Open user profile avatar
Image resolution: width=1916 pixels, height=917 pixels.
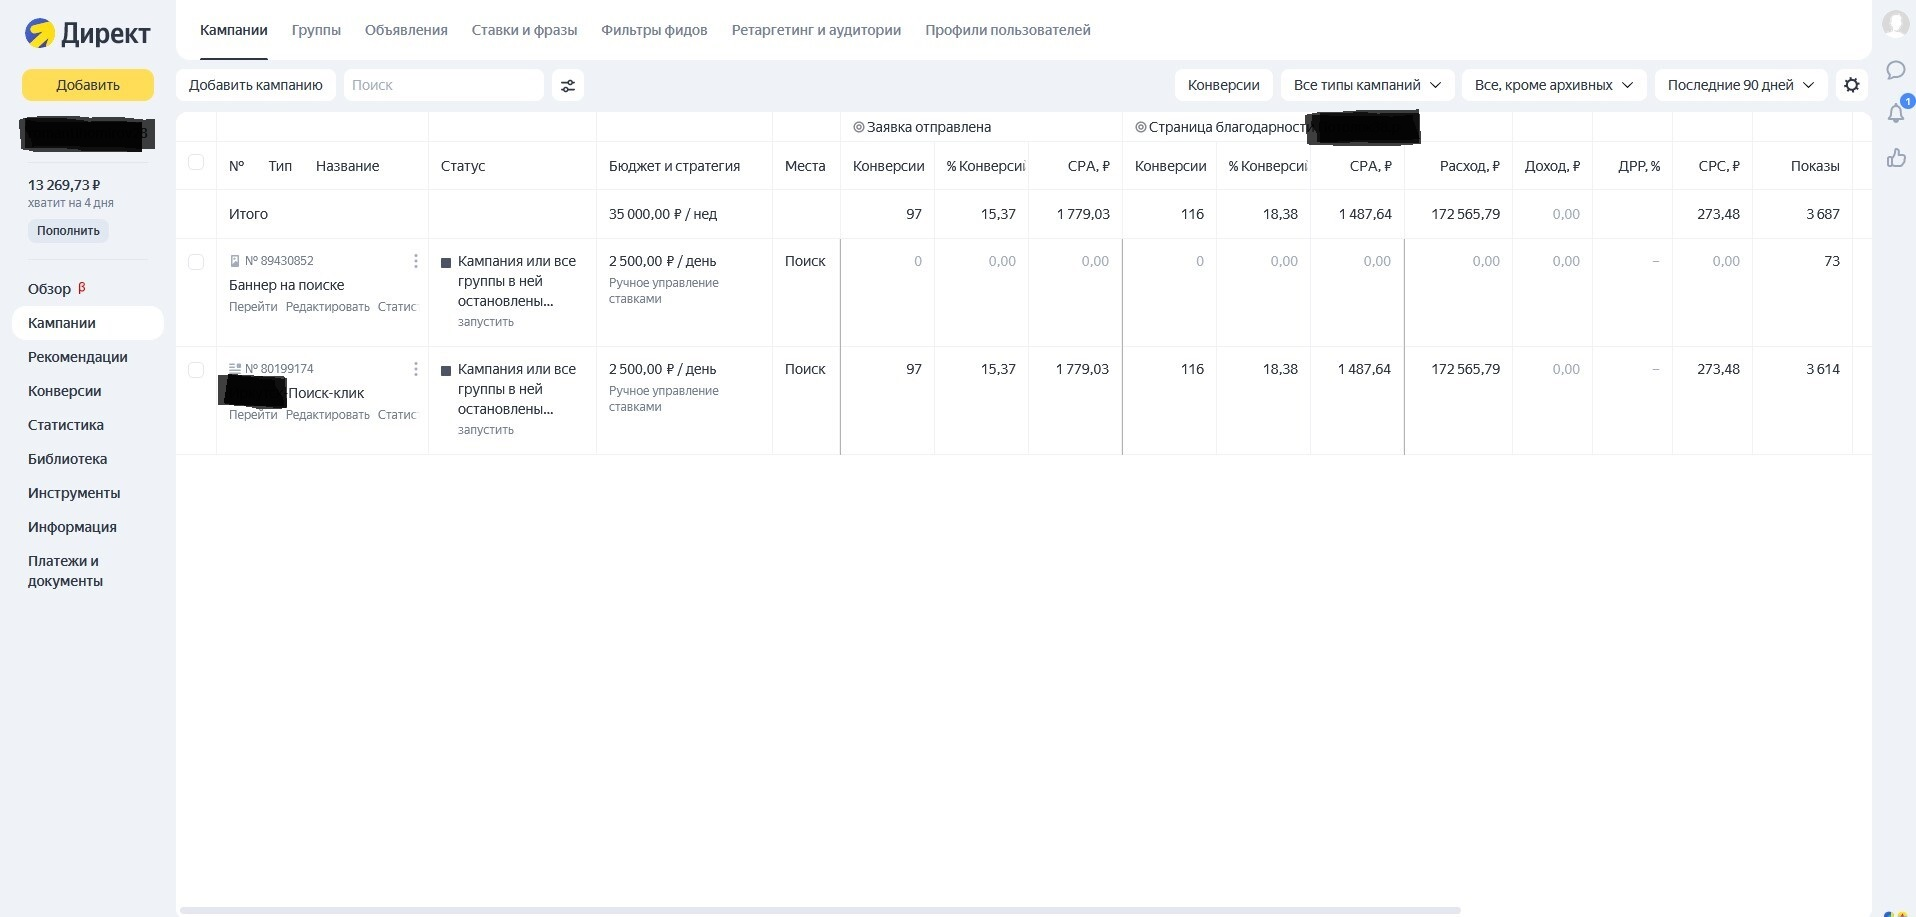pyautogui.click(x=1895, y=24)
